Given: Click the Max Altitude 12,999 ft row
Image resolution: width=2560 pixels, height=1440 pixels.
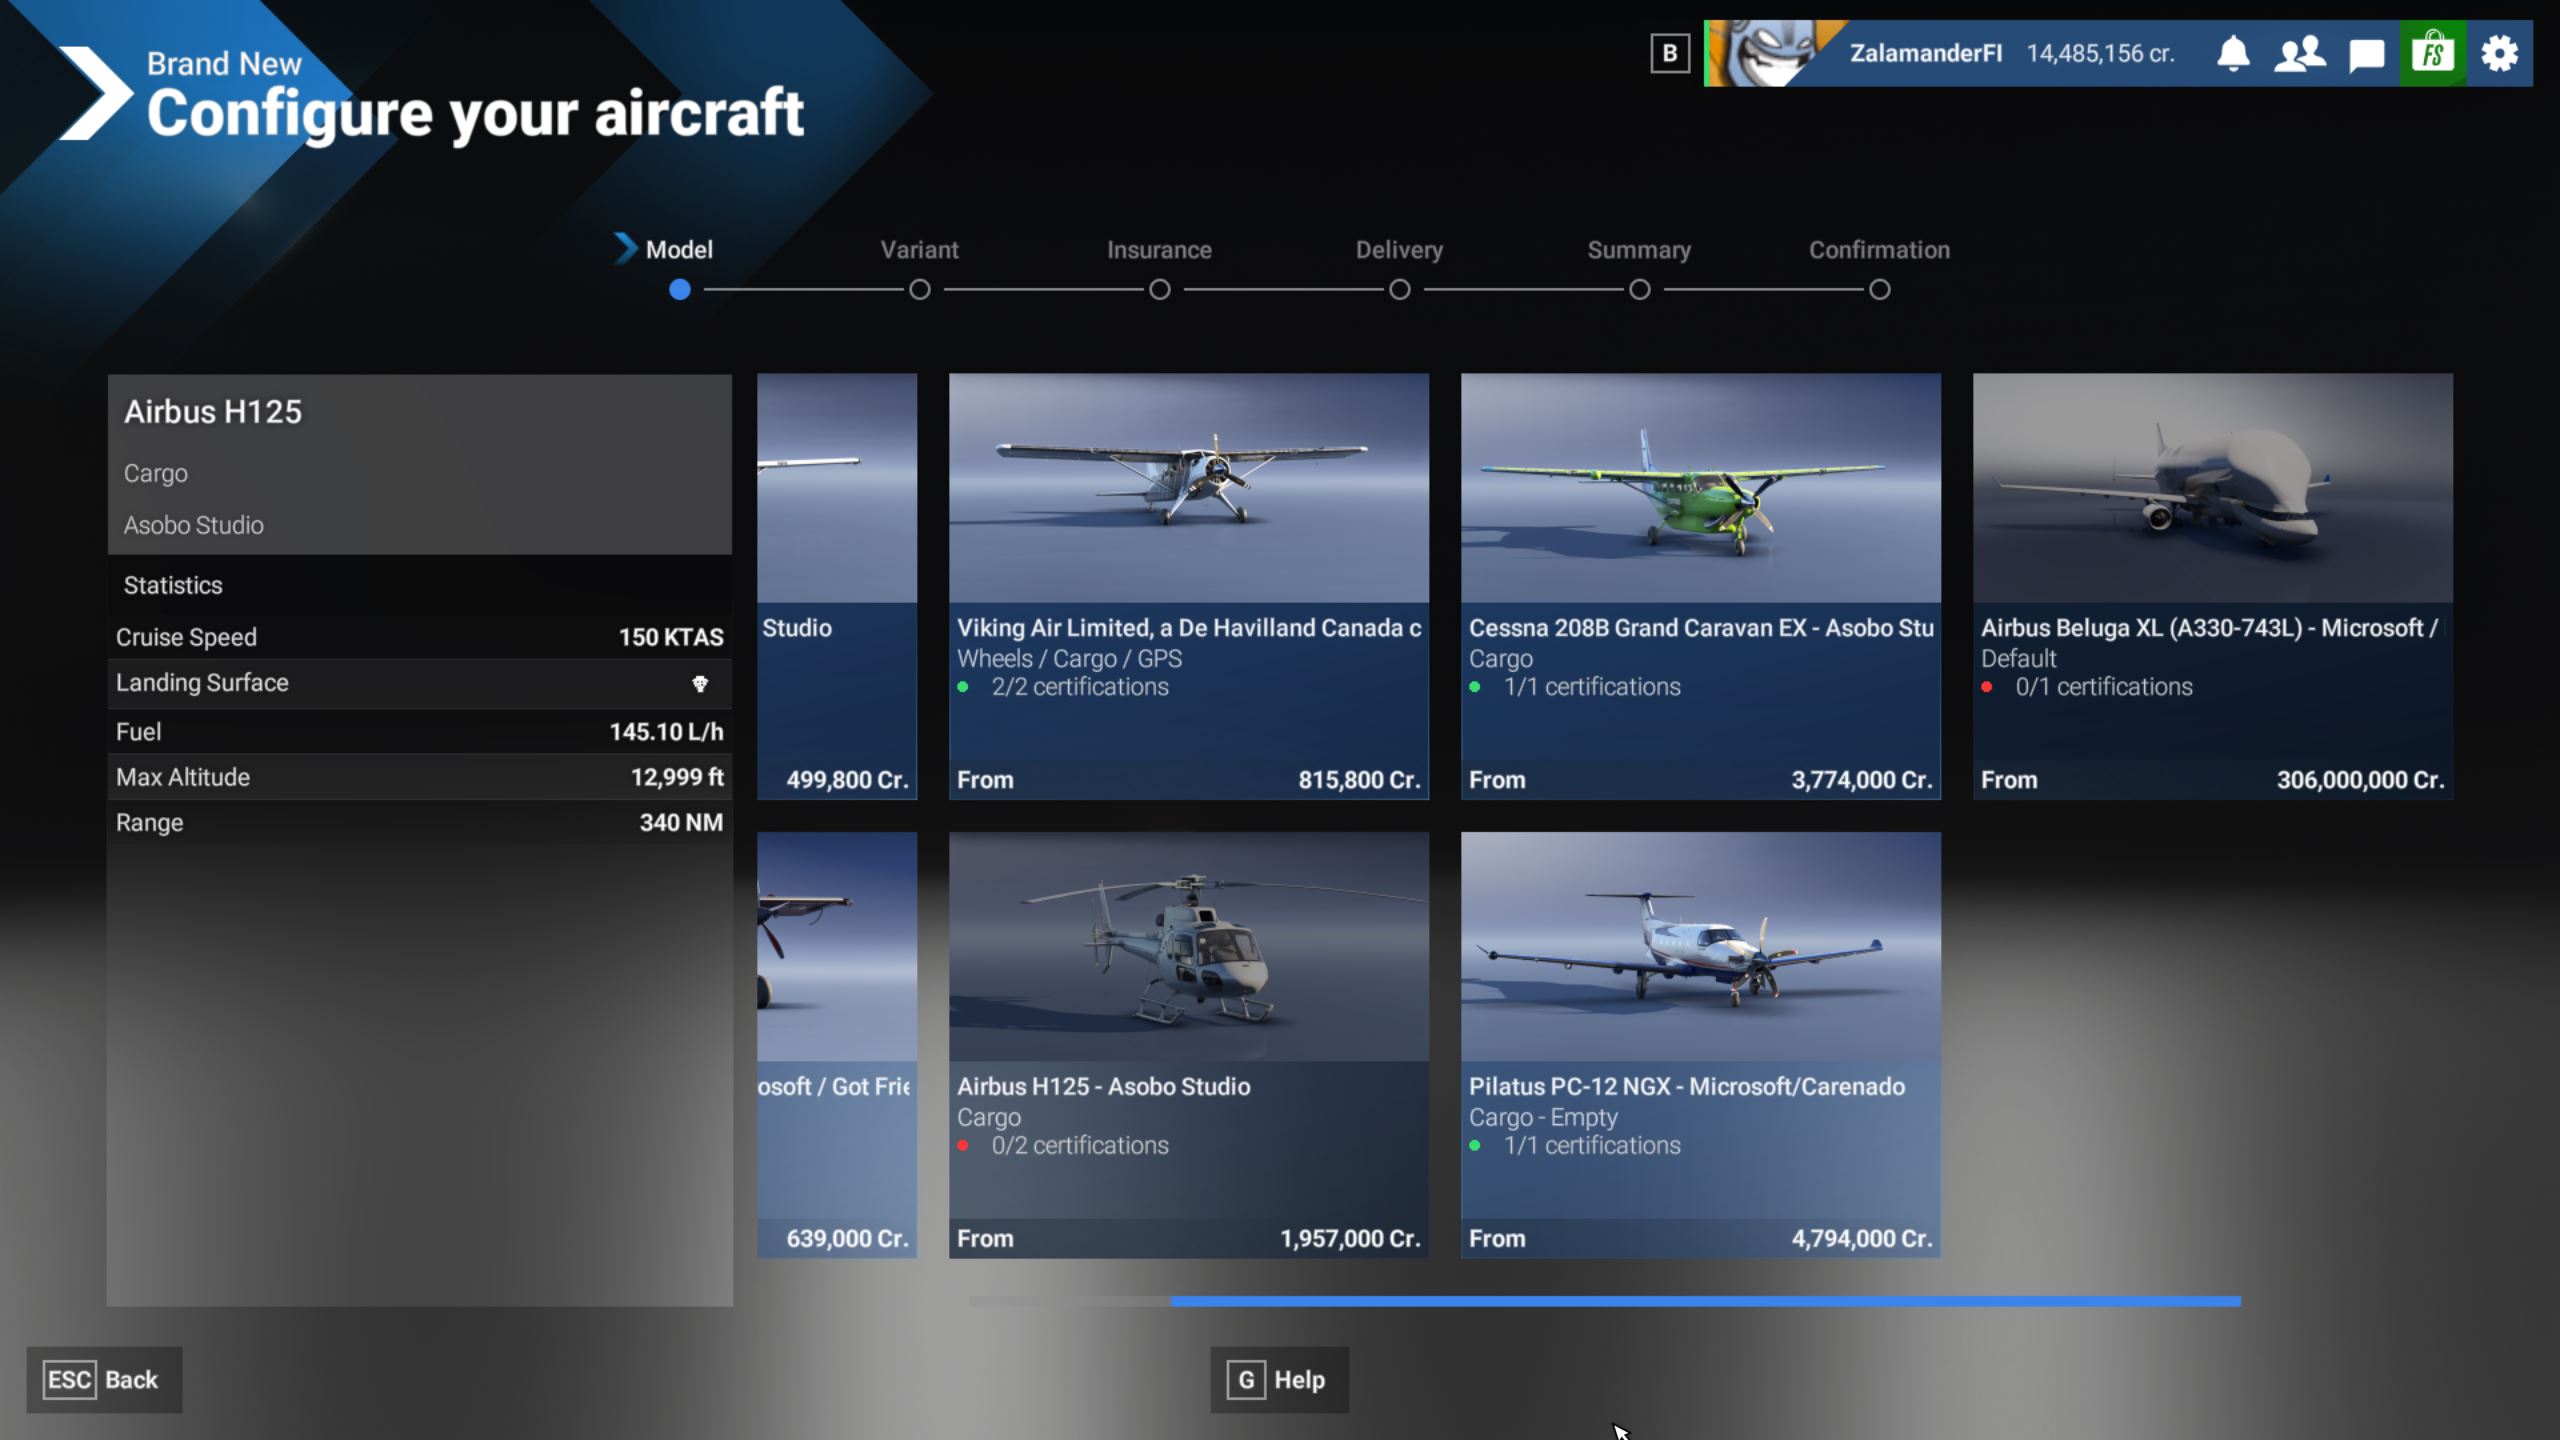Looking at the screenshot, I should [x=420, y=777].
